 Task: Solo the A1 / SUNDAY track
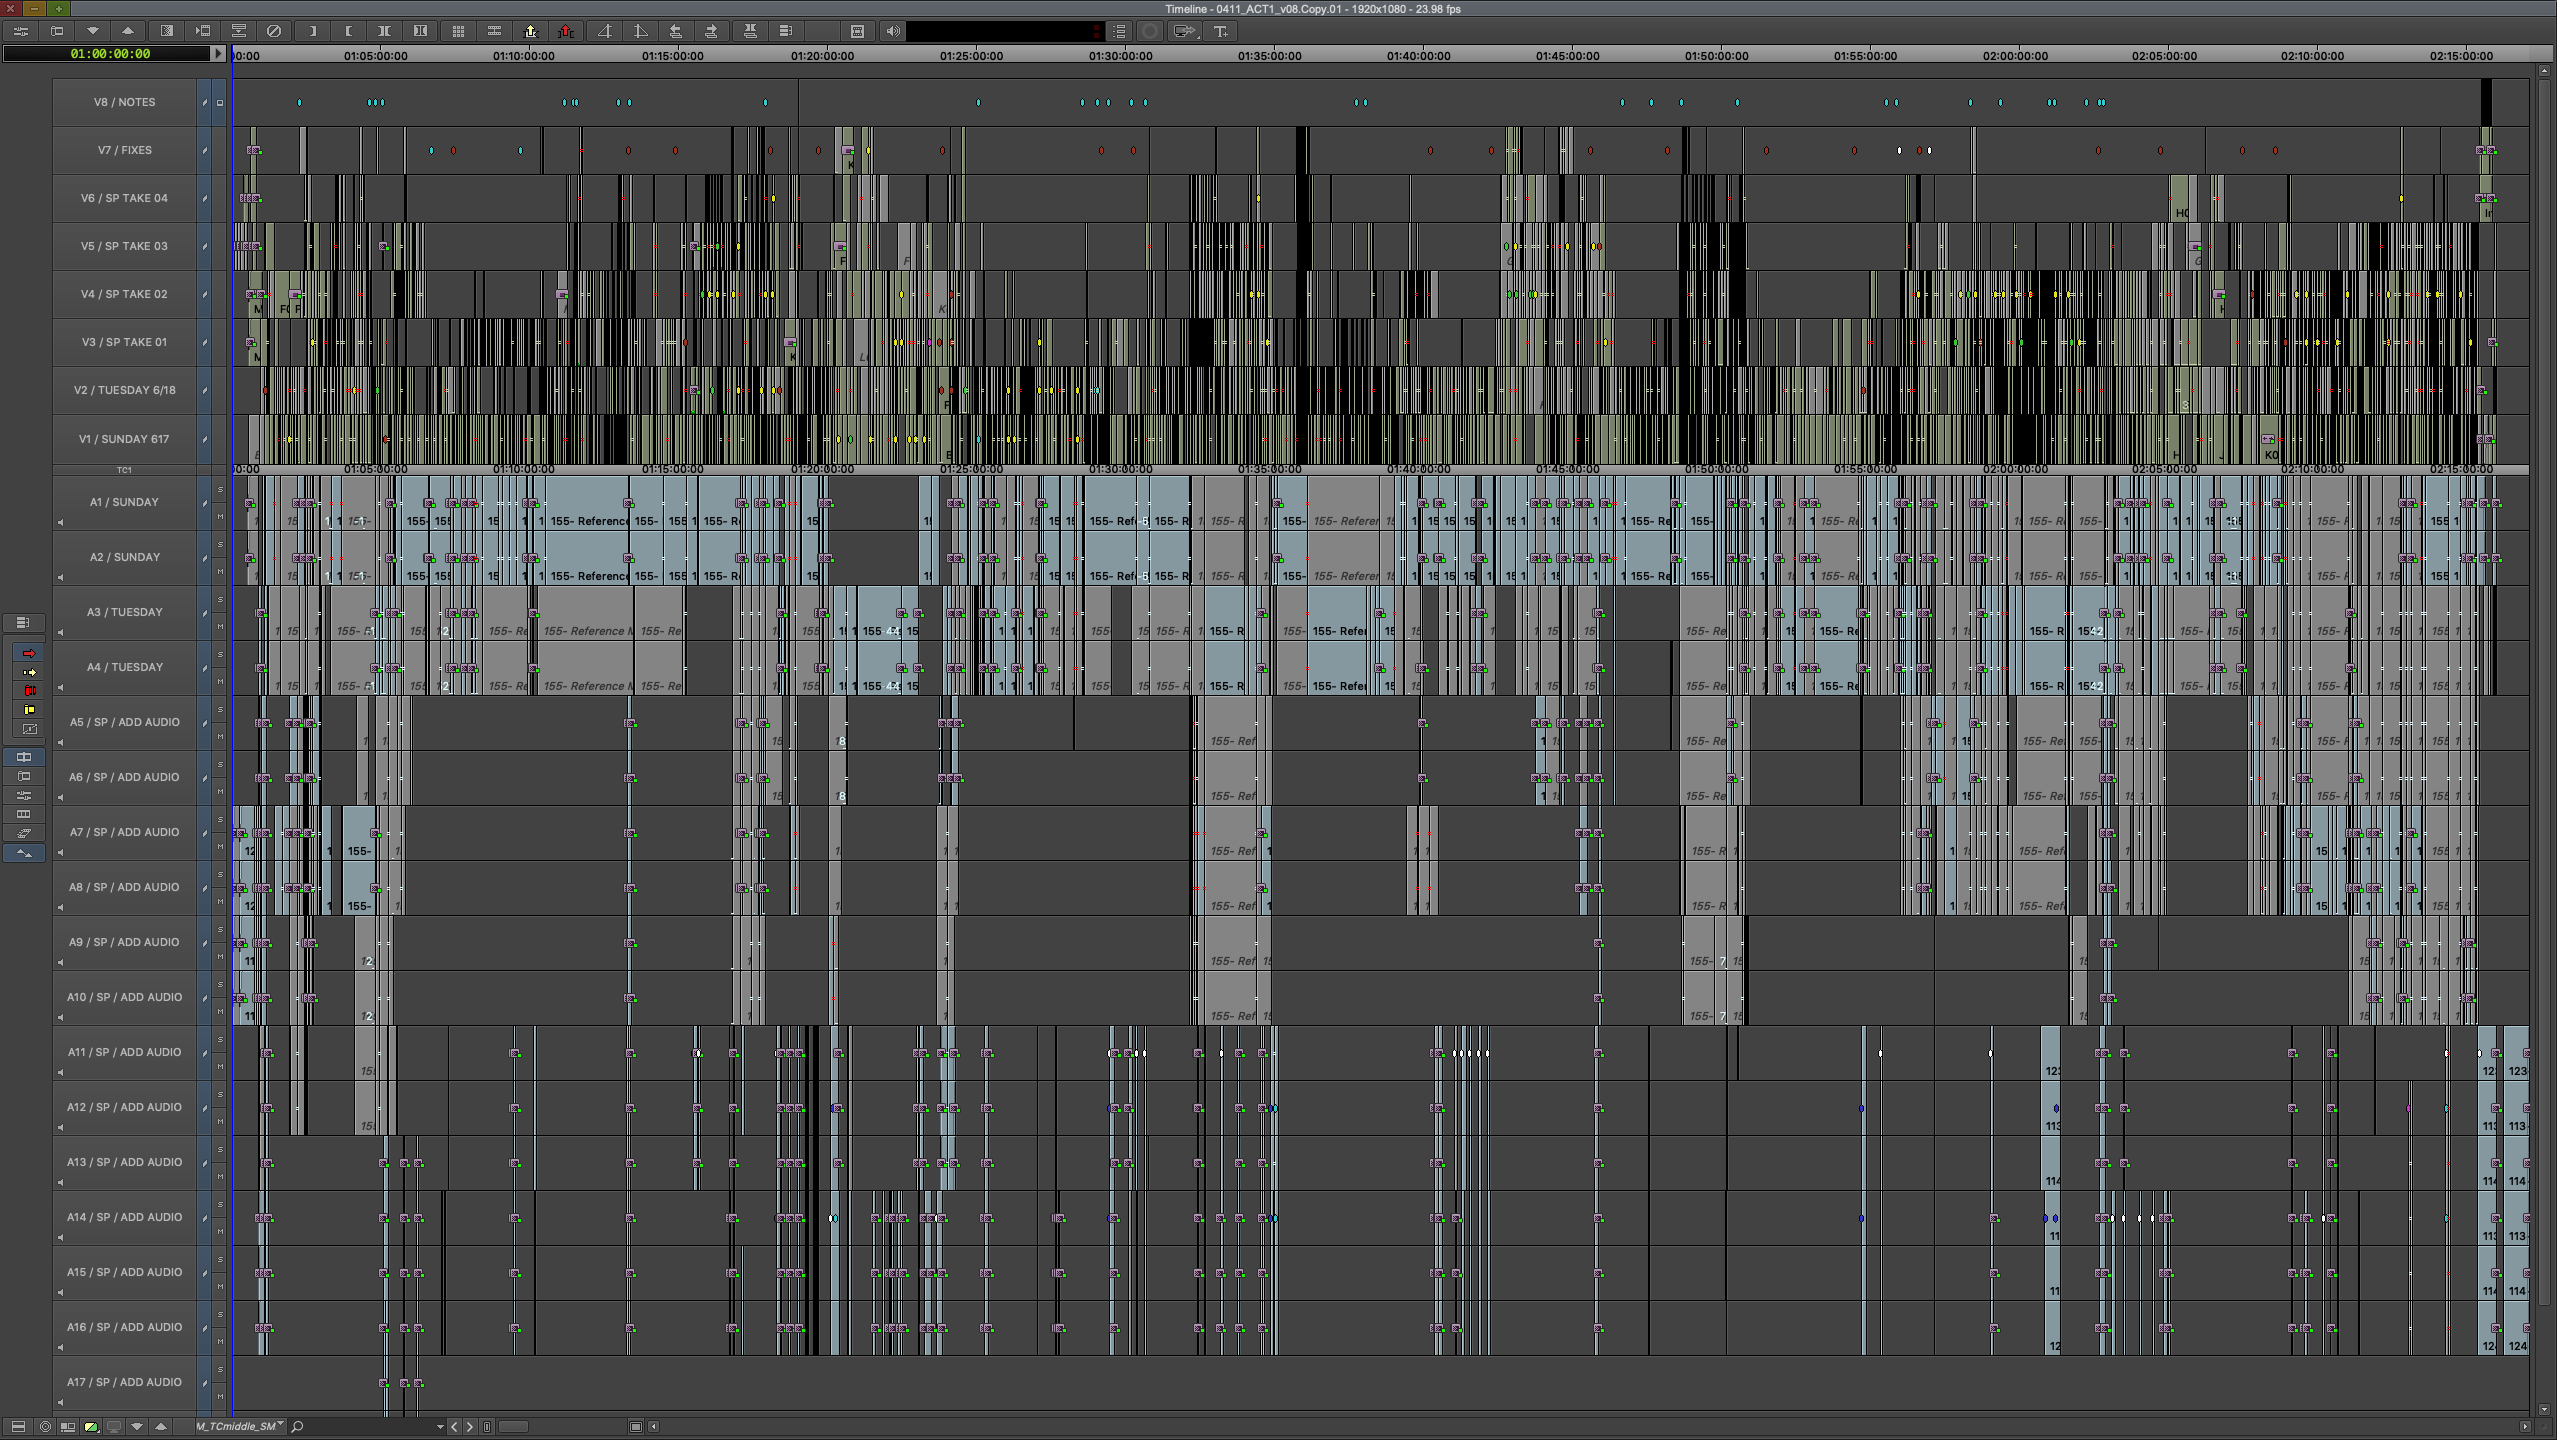(220, 489)
